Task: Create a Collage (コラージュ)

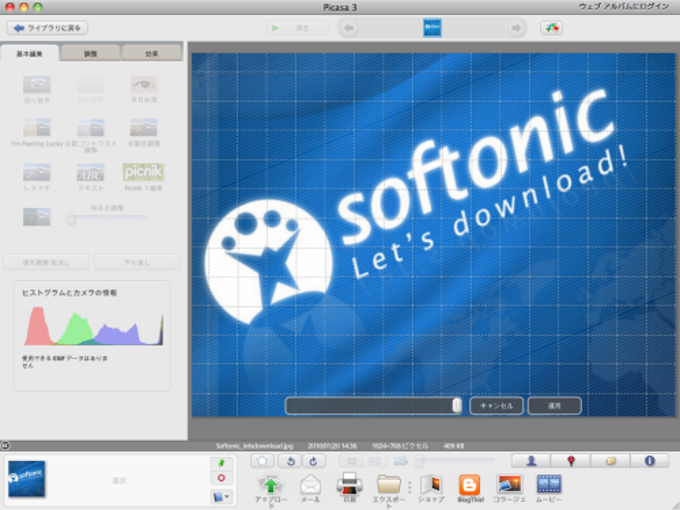Action: pyautogui.click(x=510, y=484)
